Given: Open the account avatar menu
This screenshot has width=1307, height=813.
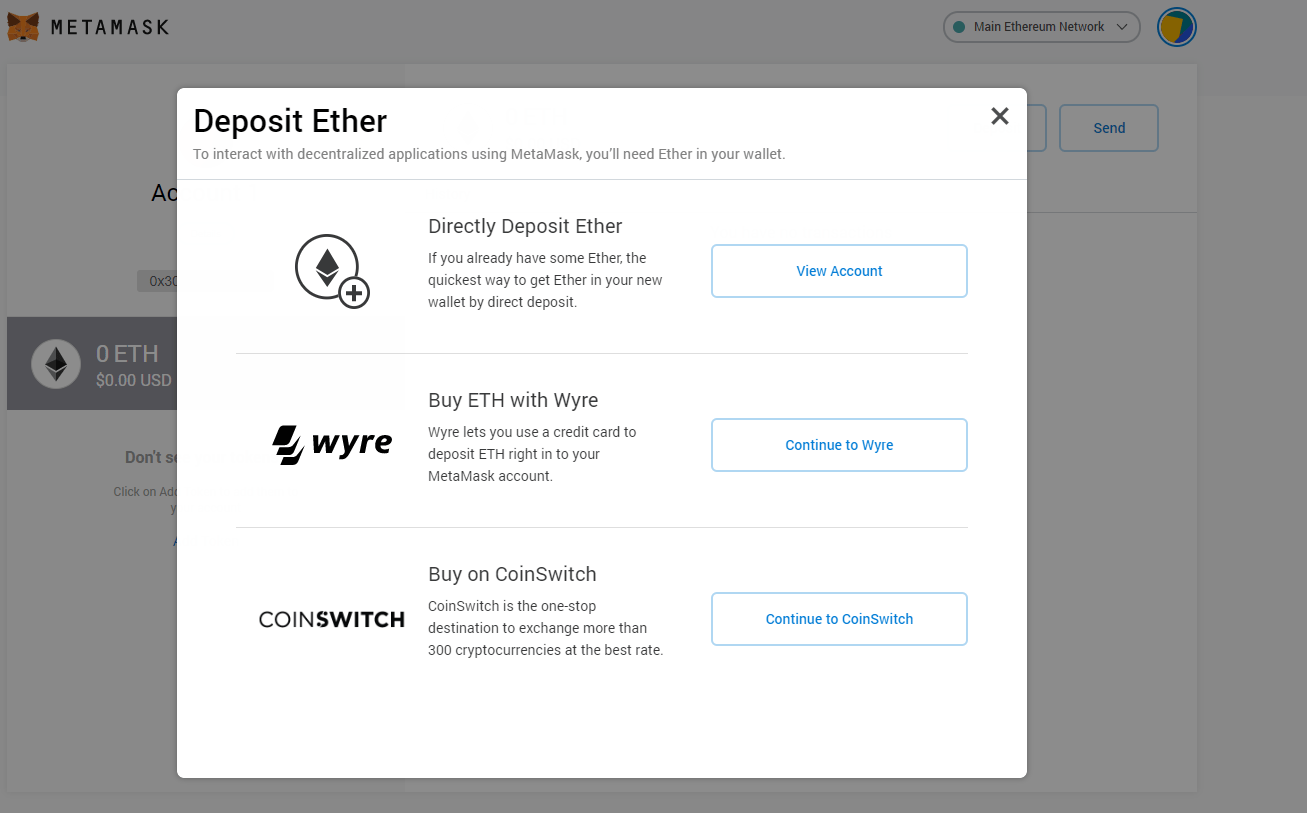Looking at the screenshot, I should 1177,27.
